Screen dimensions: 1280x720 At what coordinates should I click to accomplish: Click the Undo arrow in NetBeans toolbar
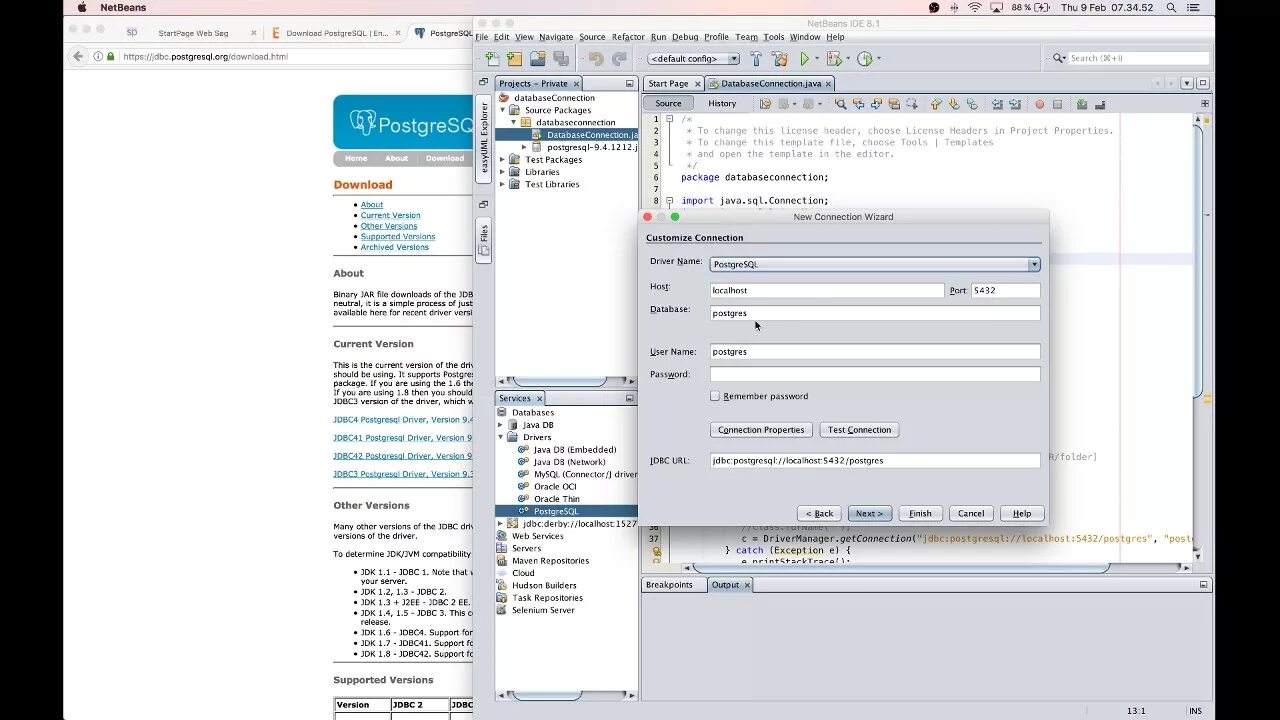(596, 59)
